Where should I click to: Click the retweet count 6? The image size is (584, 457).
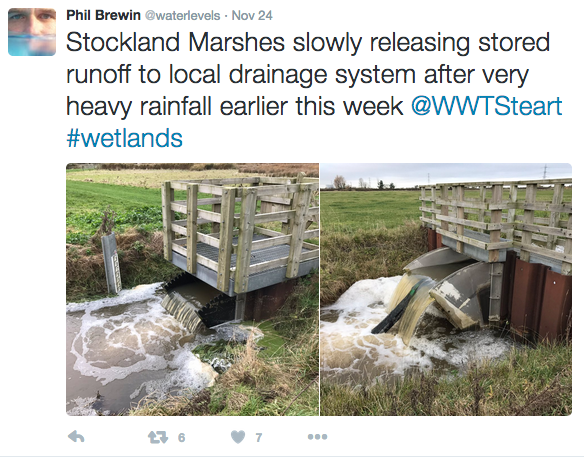pos(181,437)
